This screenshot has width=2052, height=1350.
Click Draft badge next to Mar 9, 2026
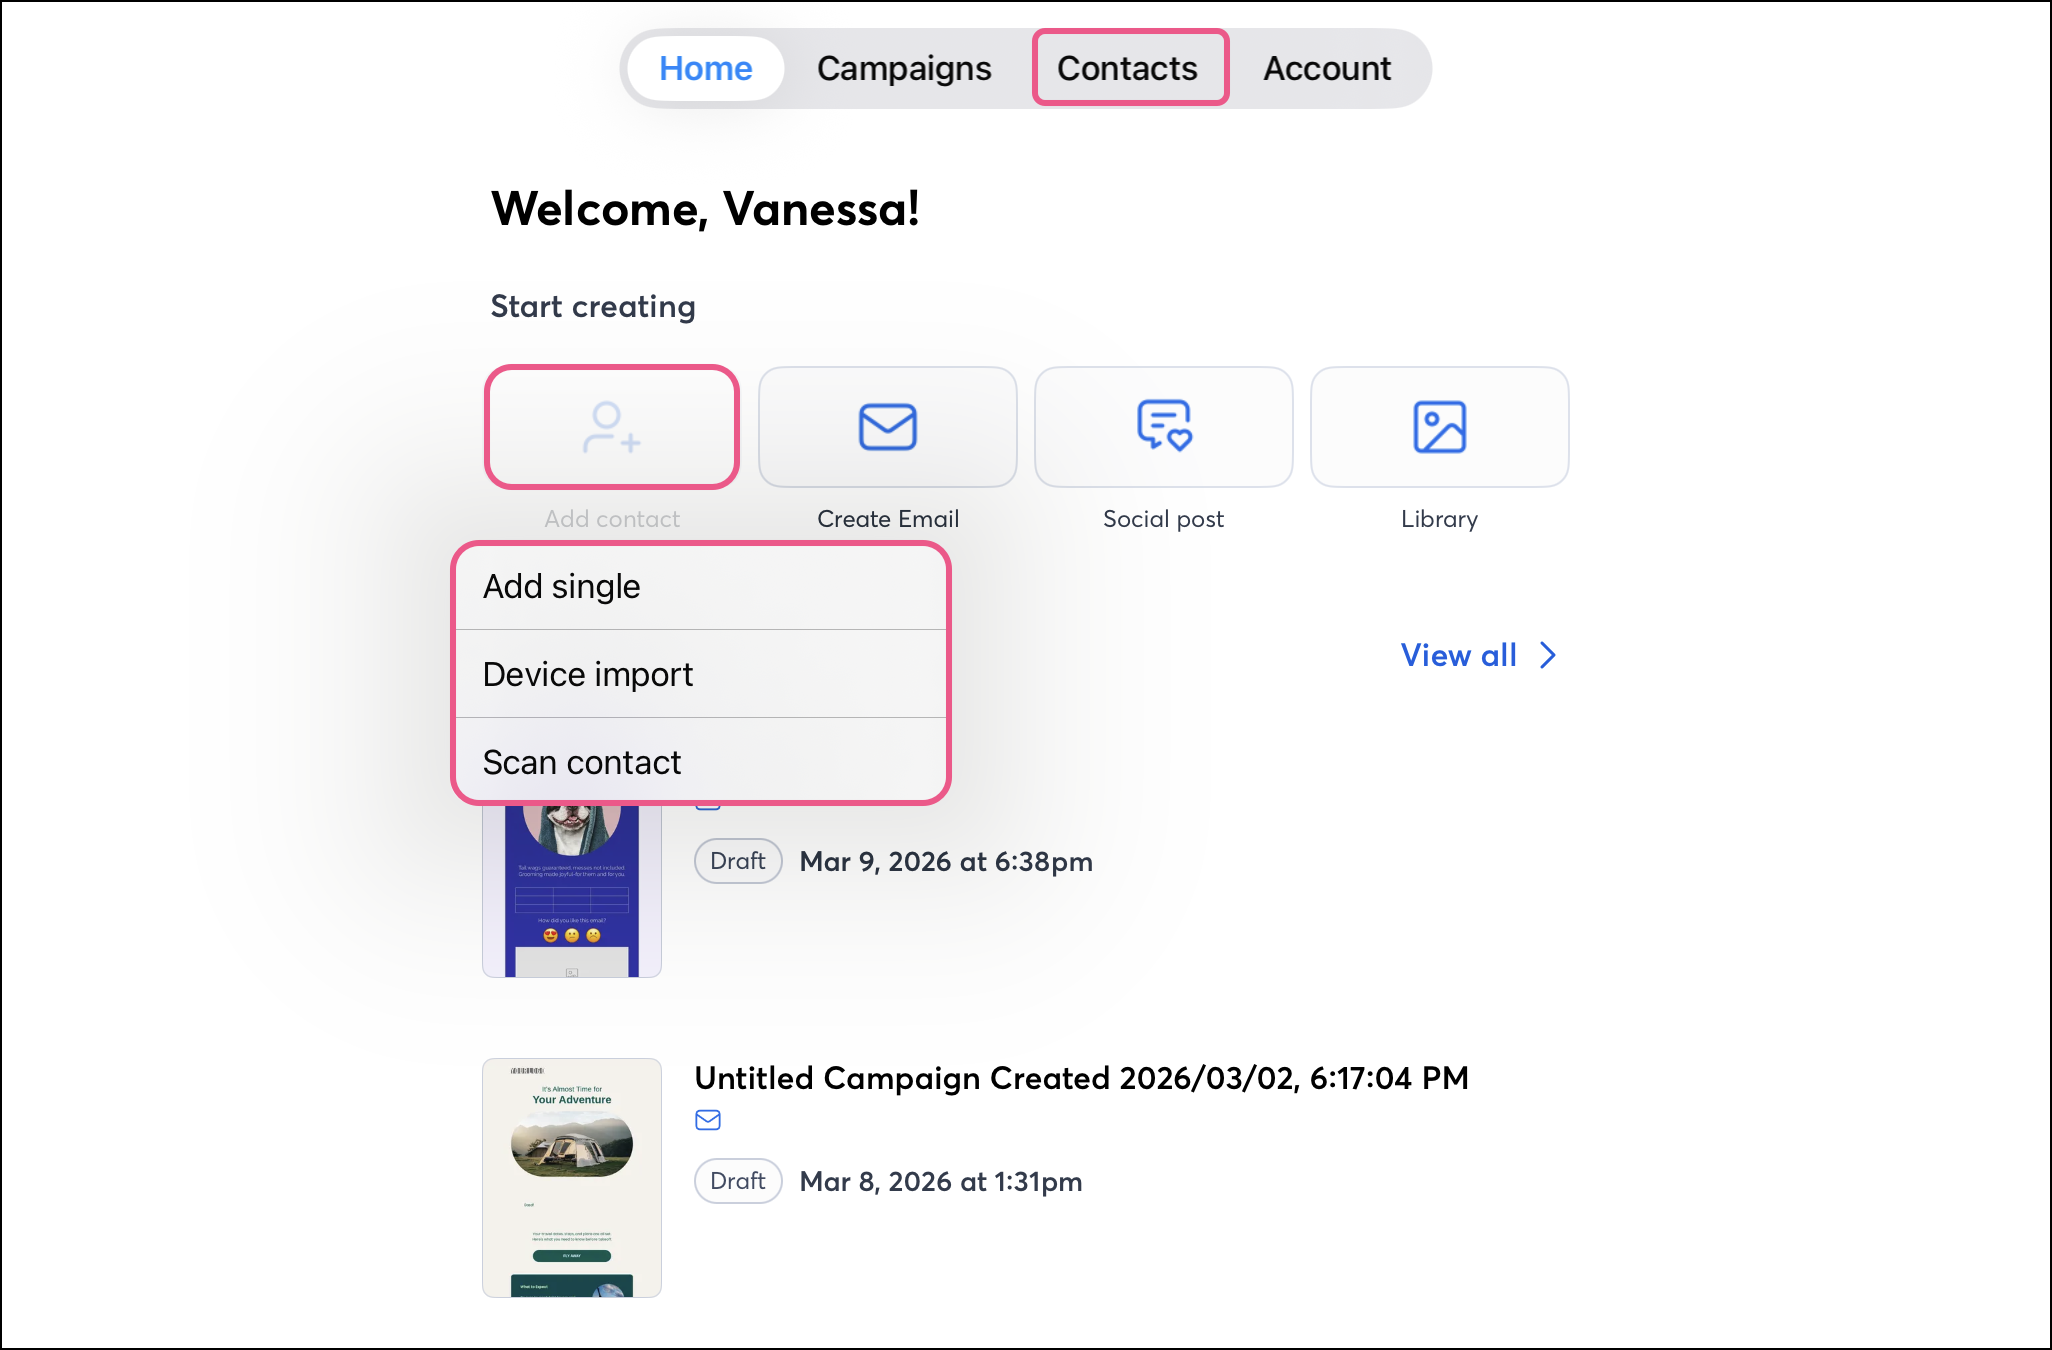click(x=738, y=861)
